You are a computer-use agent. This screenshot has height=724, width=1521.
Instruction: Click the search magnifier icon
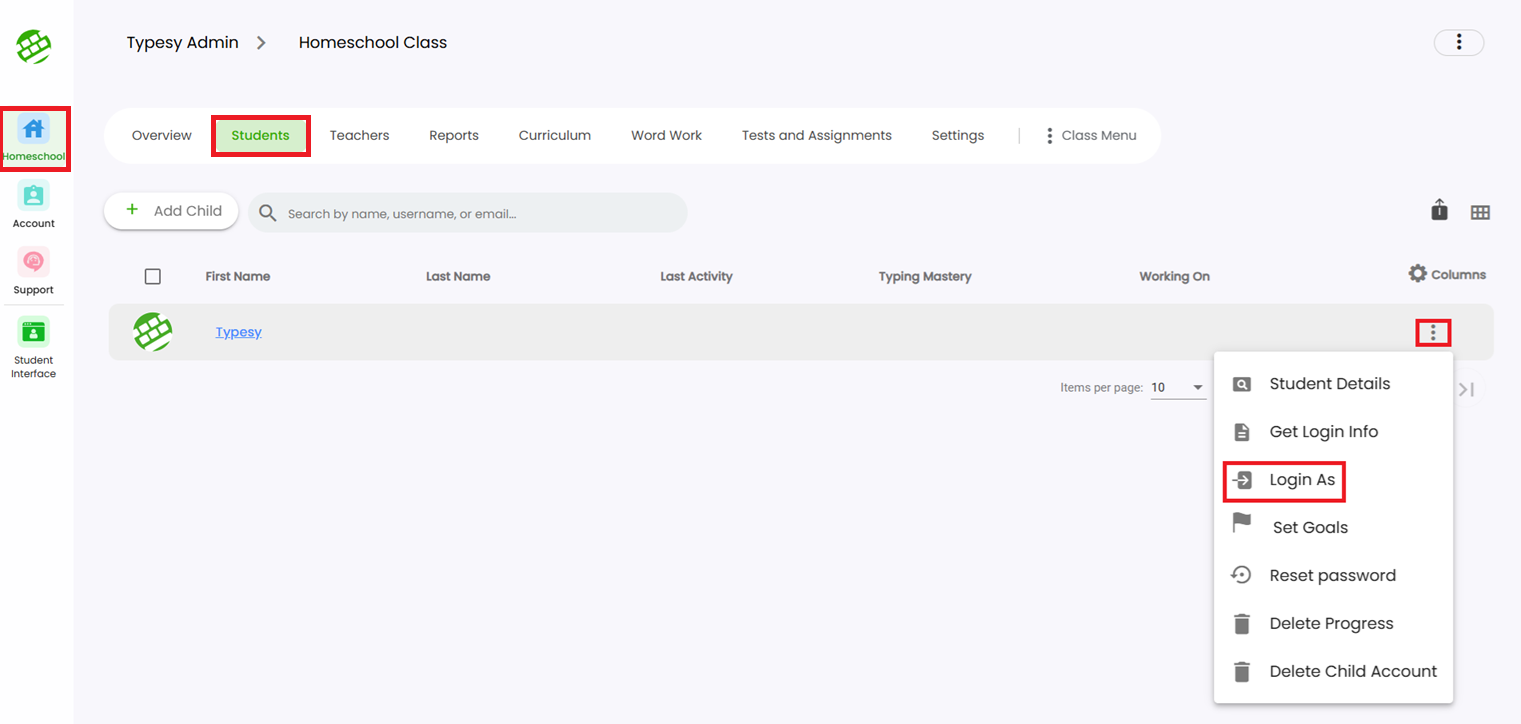(x=268, y=213)
